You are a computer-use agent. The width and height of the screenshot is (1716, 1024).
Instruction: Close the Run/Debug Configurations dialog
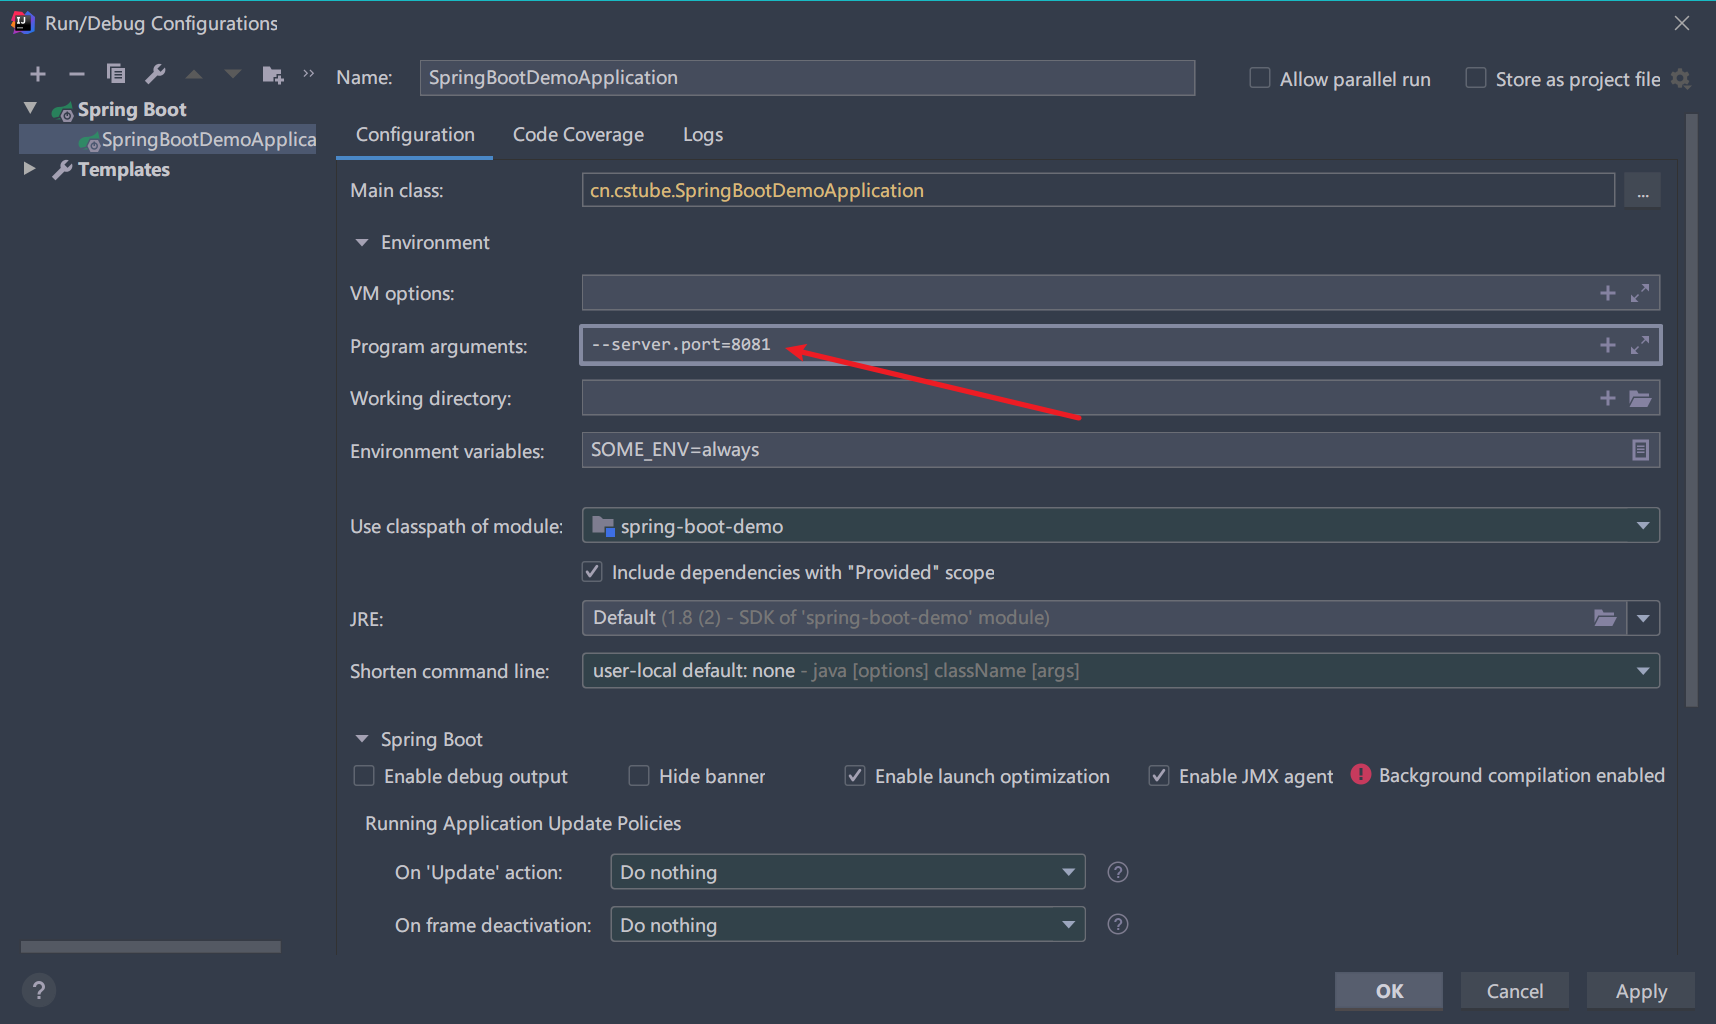(x=1682, y=23)
